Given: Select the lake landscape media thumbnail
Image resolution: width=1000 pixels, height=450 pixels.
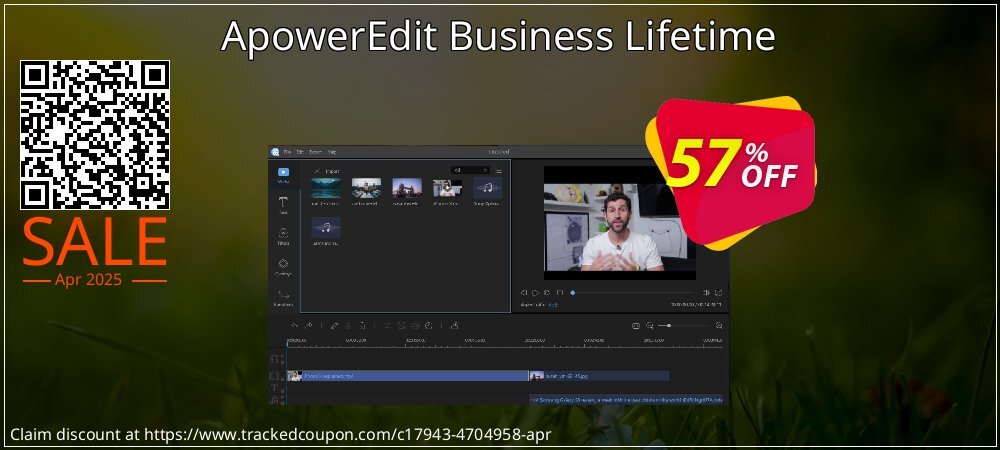Looking at the screenshot, I should tap(325, 188).
